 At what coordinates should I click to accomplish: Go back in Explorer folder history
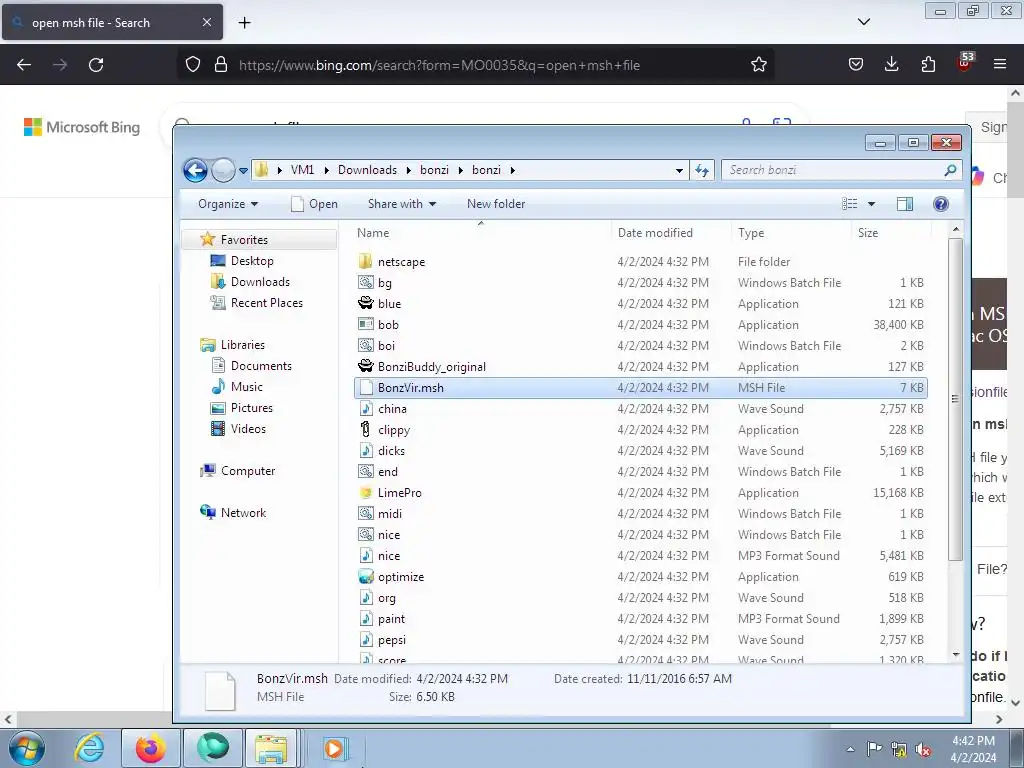(195, 170)
